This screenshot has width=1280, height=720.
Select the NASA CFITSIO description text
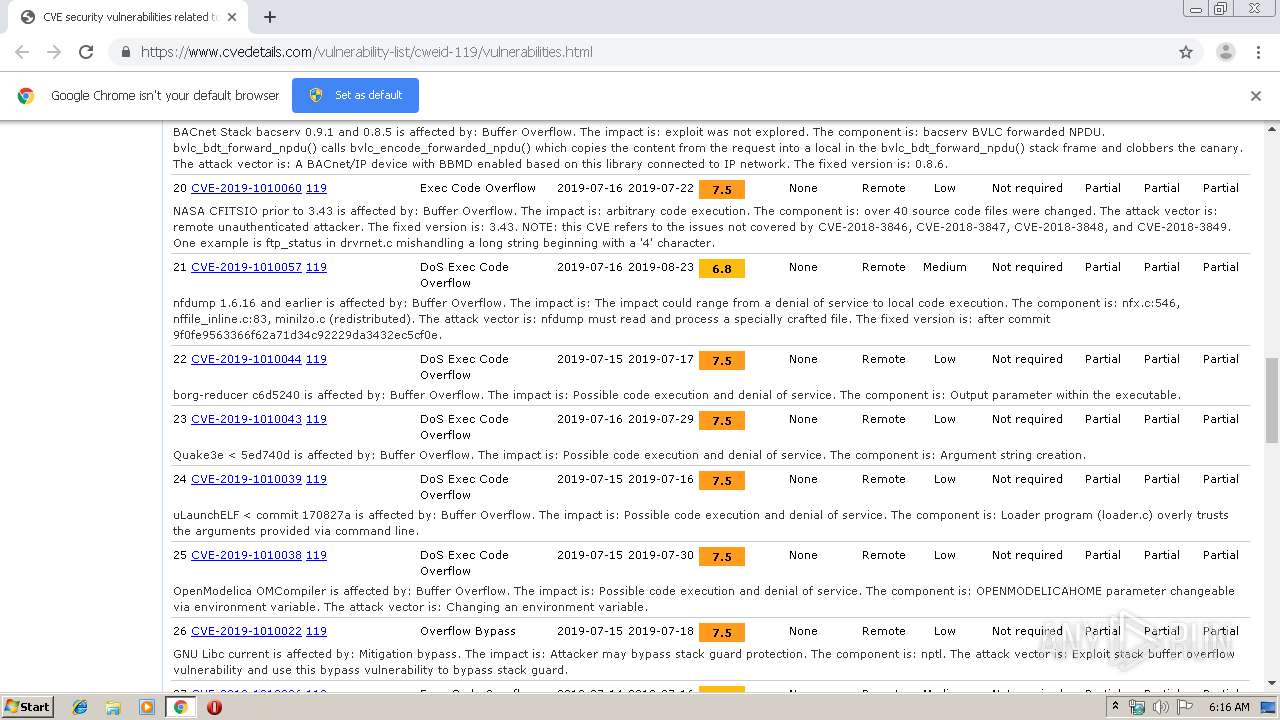[x=702, y=227]
